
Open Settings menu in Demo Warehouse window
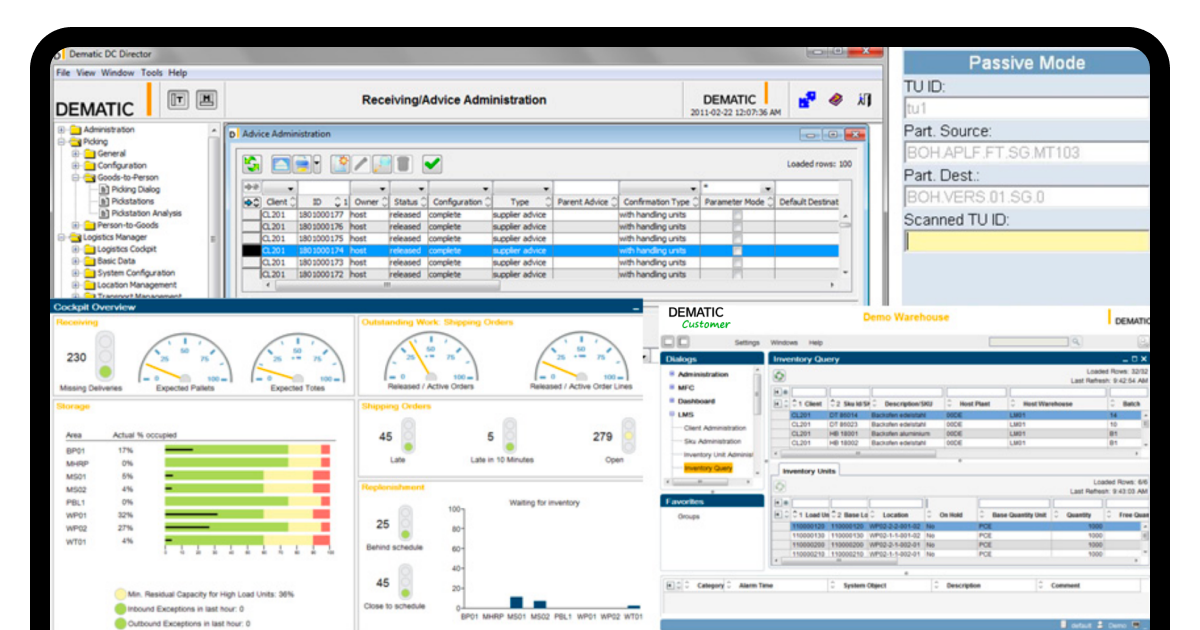pos(747,343)
